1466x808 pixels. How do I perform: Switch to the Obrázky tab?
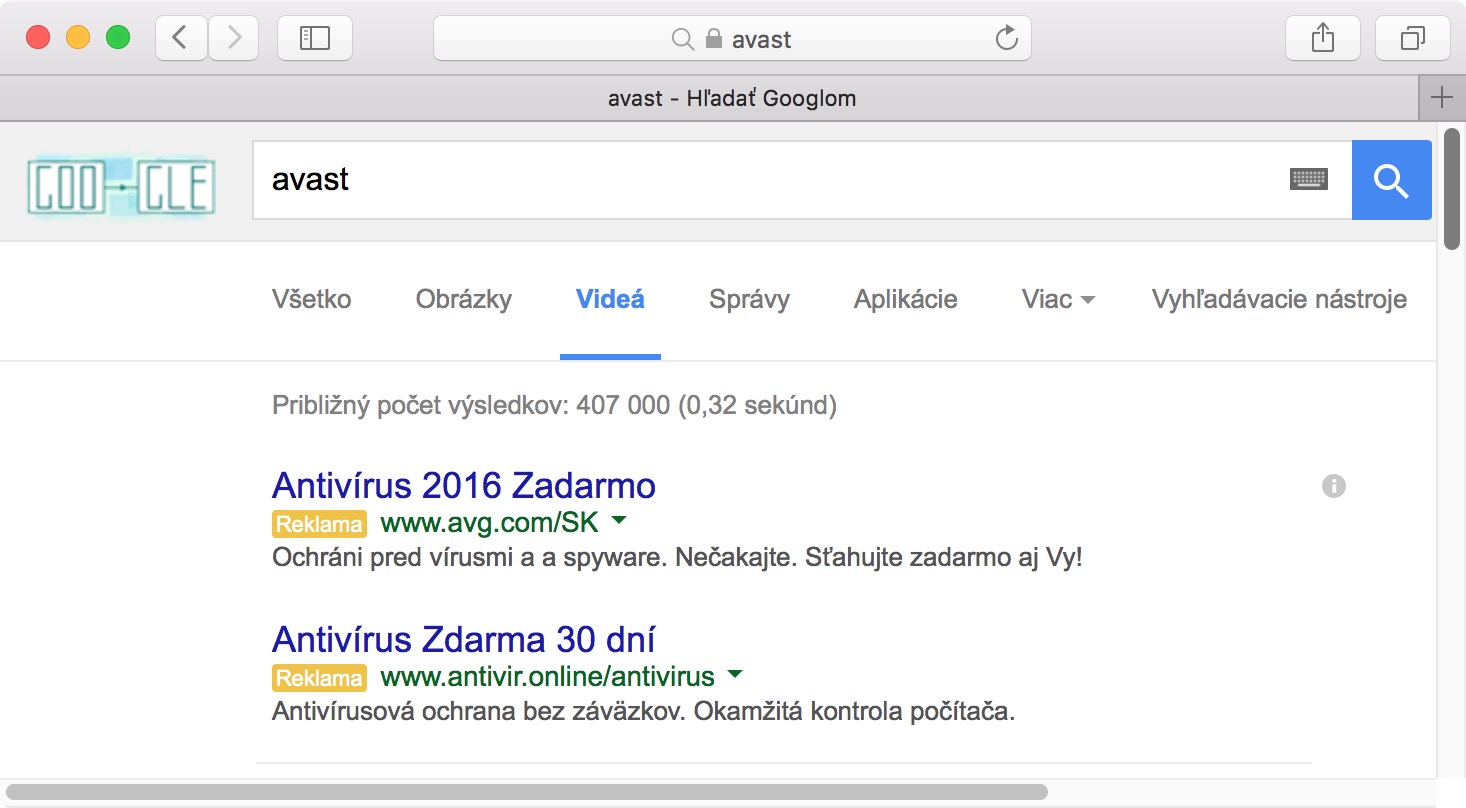point(464,299)
